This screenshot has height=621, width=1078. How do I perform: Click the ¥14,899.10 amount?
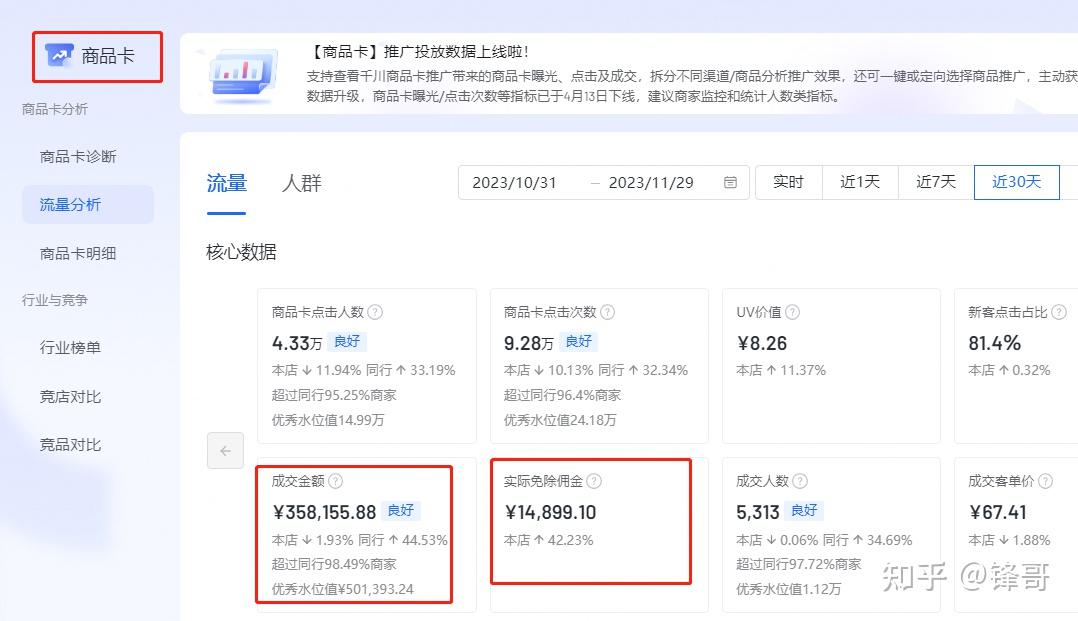pyautogui.click(x=550, y=512)
